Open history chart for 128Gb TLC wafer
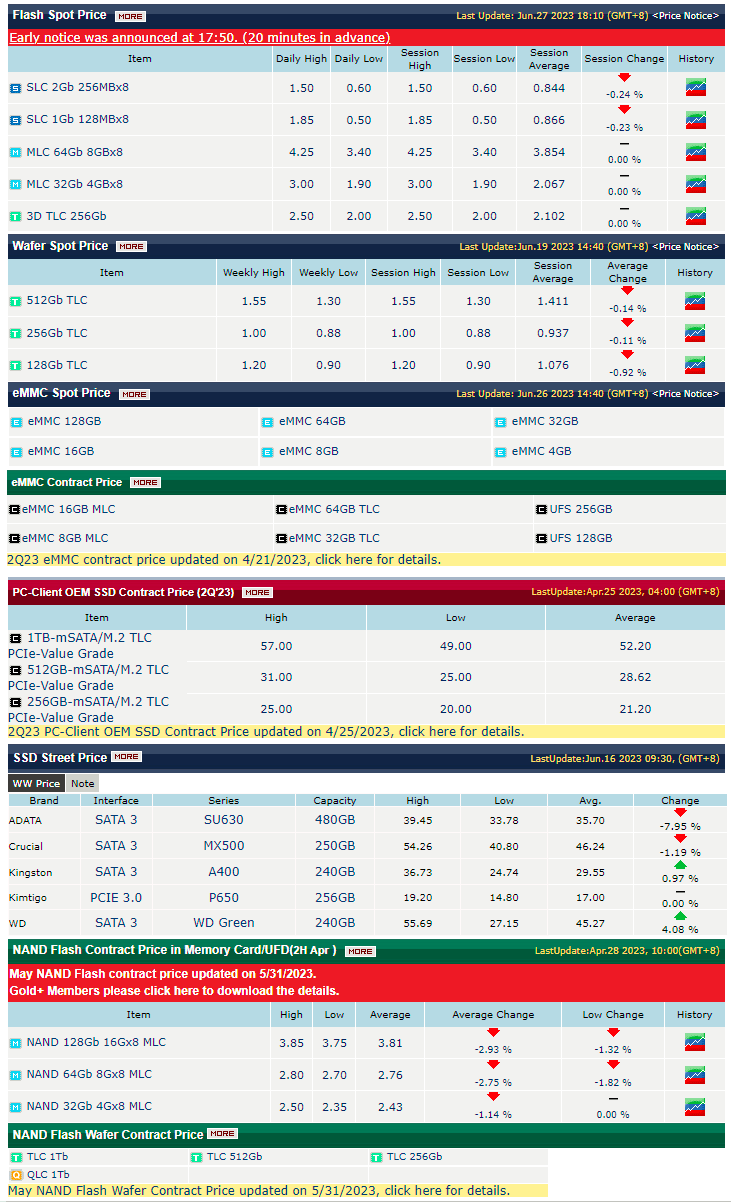 tap(695, 366)
